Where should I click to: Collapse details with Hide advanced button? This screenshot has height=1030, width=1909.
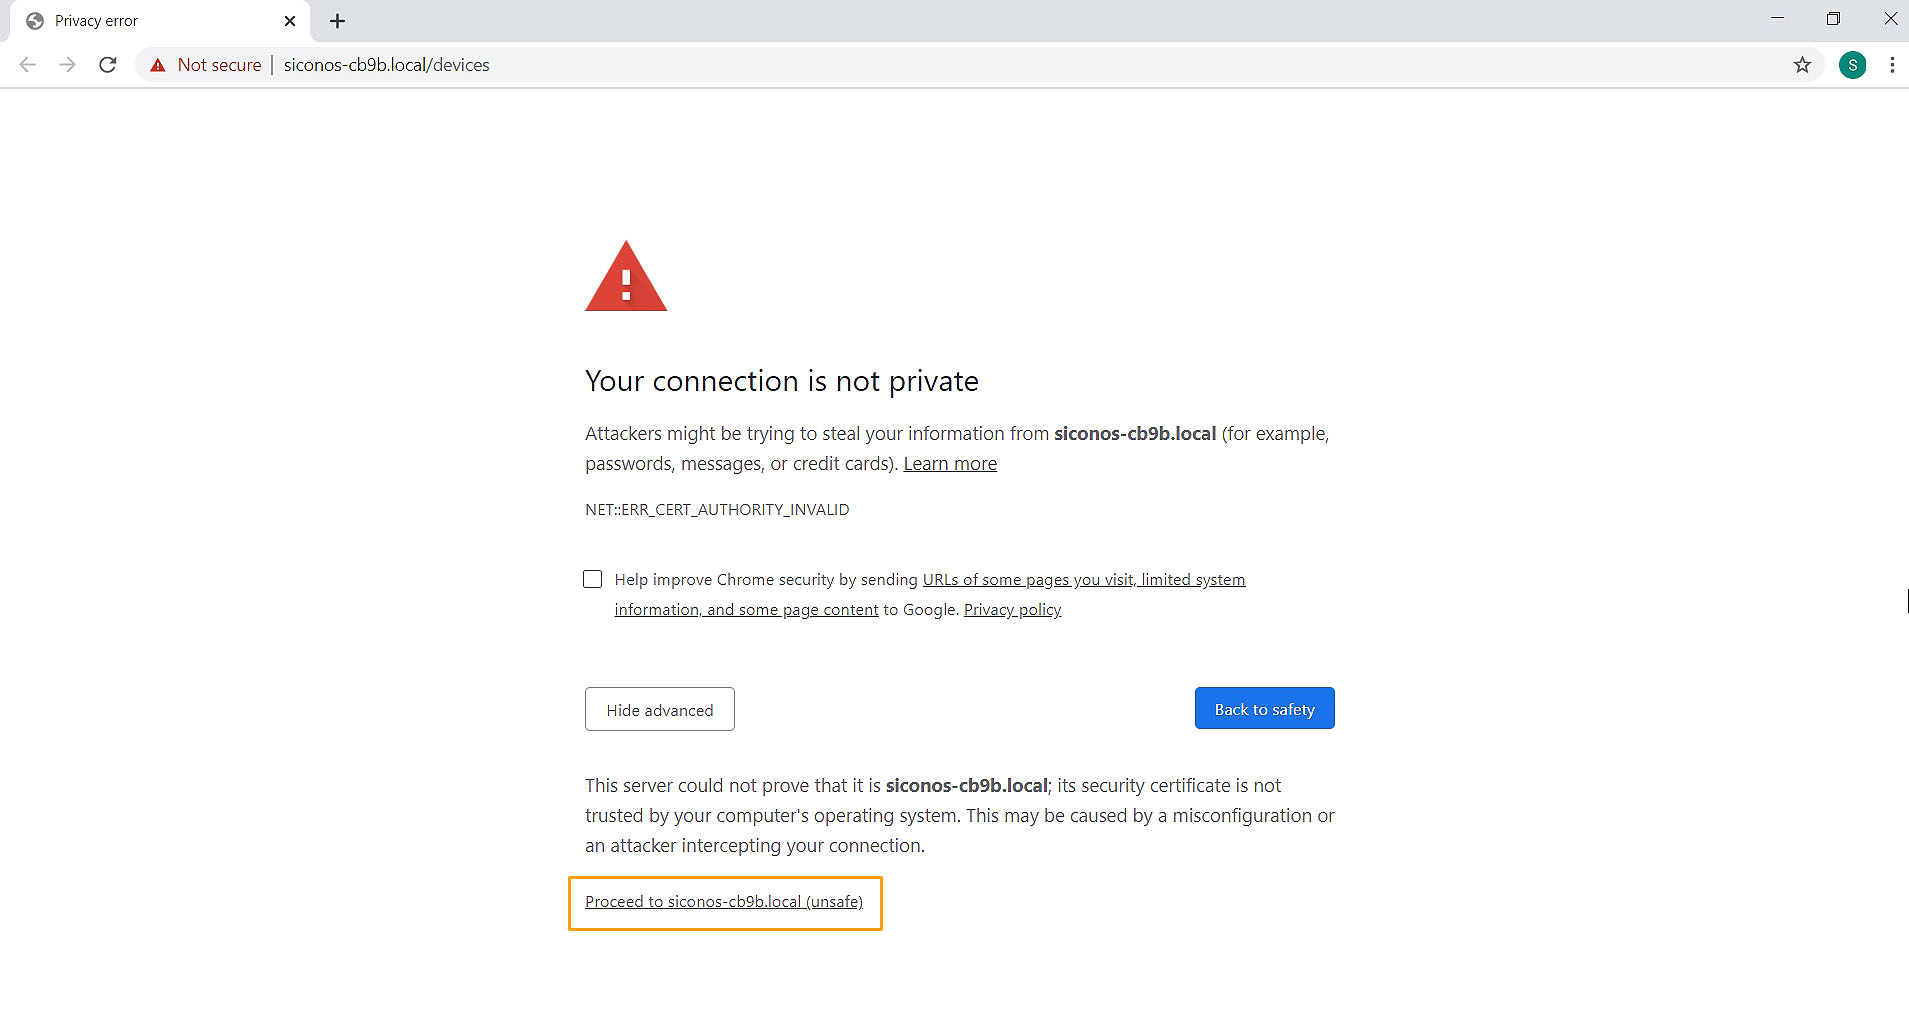(x=660, y=710)
